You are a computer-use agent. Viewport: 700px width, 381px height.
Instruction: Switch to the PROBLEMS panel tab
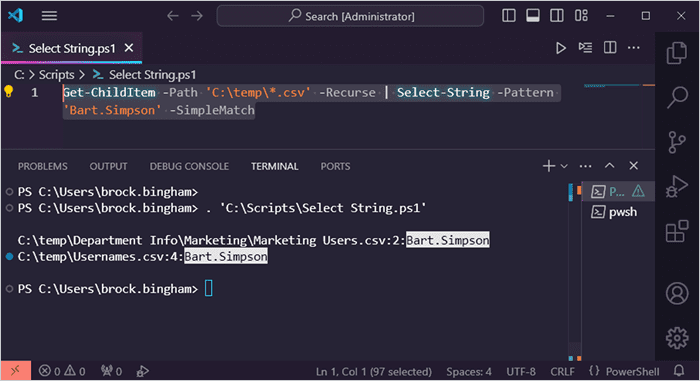(x=43, y=166)
